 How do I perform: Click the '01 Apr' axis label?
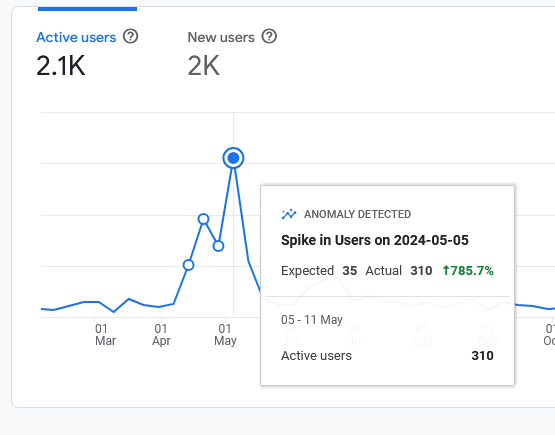(x=161, y=334)
